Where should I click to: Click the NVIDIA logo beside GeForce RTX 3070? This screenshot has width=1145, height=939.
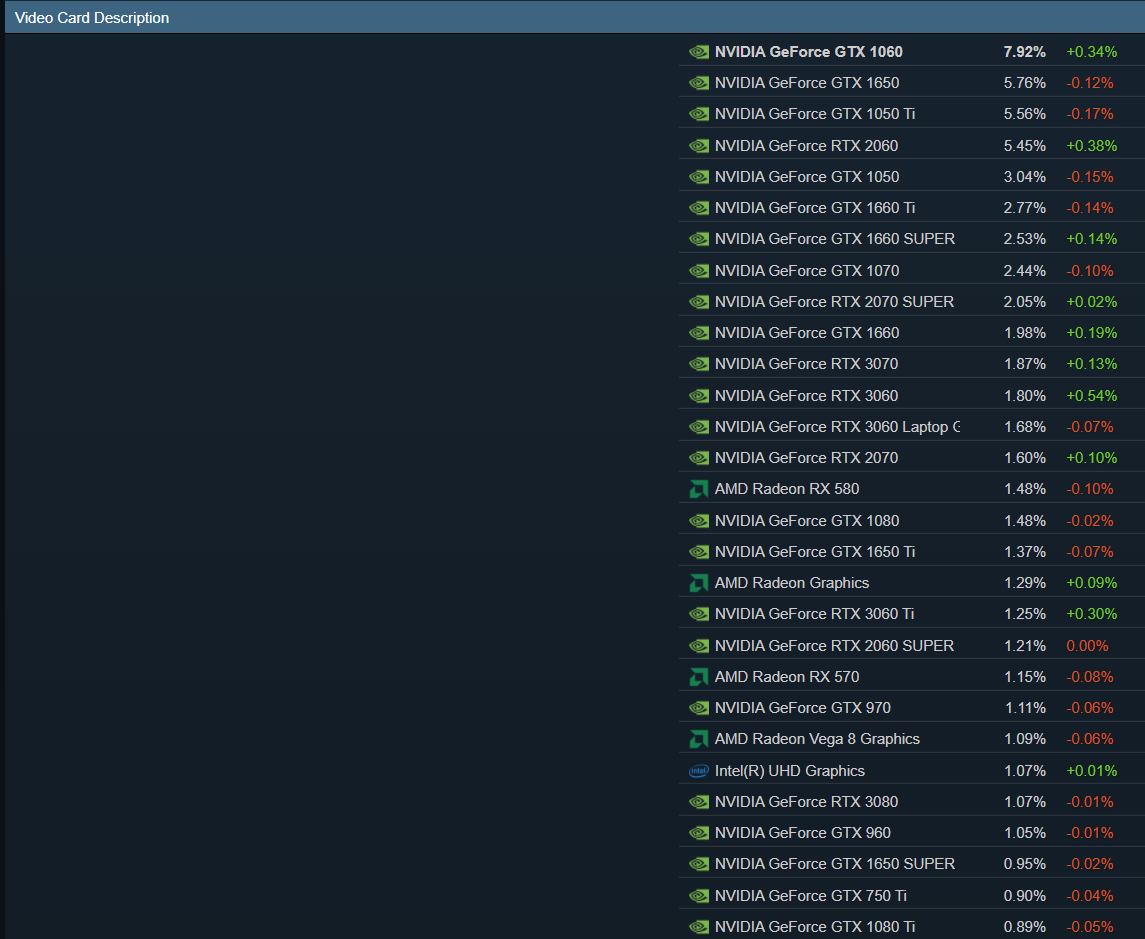[x=699, y=364]
